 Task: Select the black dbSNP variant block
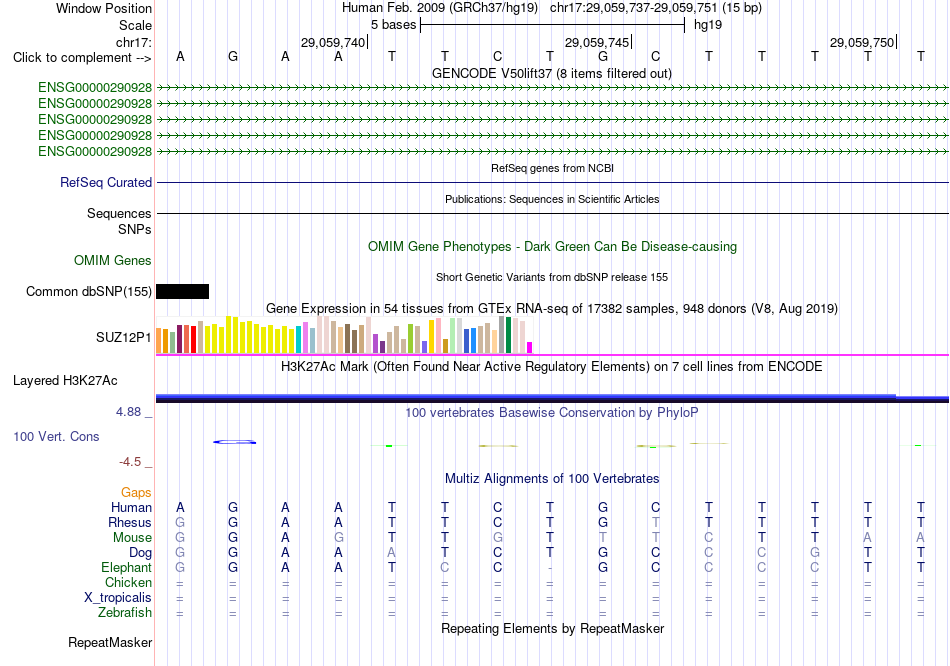click(x=182, y=291)
